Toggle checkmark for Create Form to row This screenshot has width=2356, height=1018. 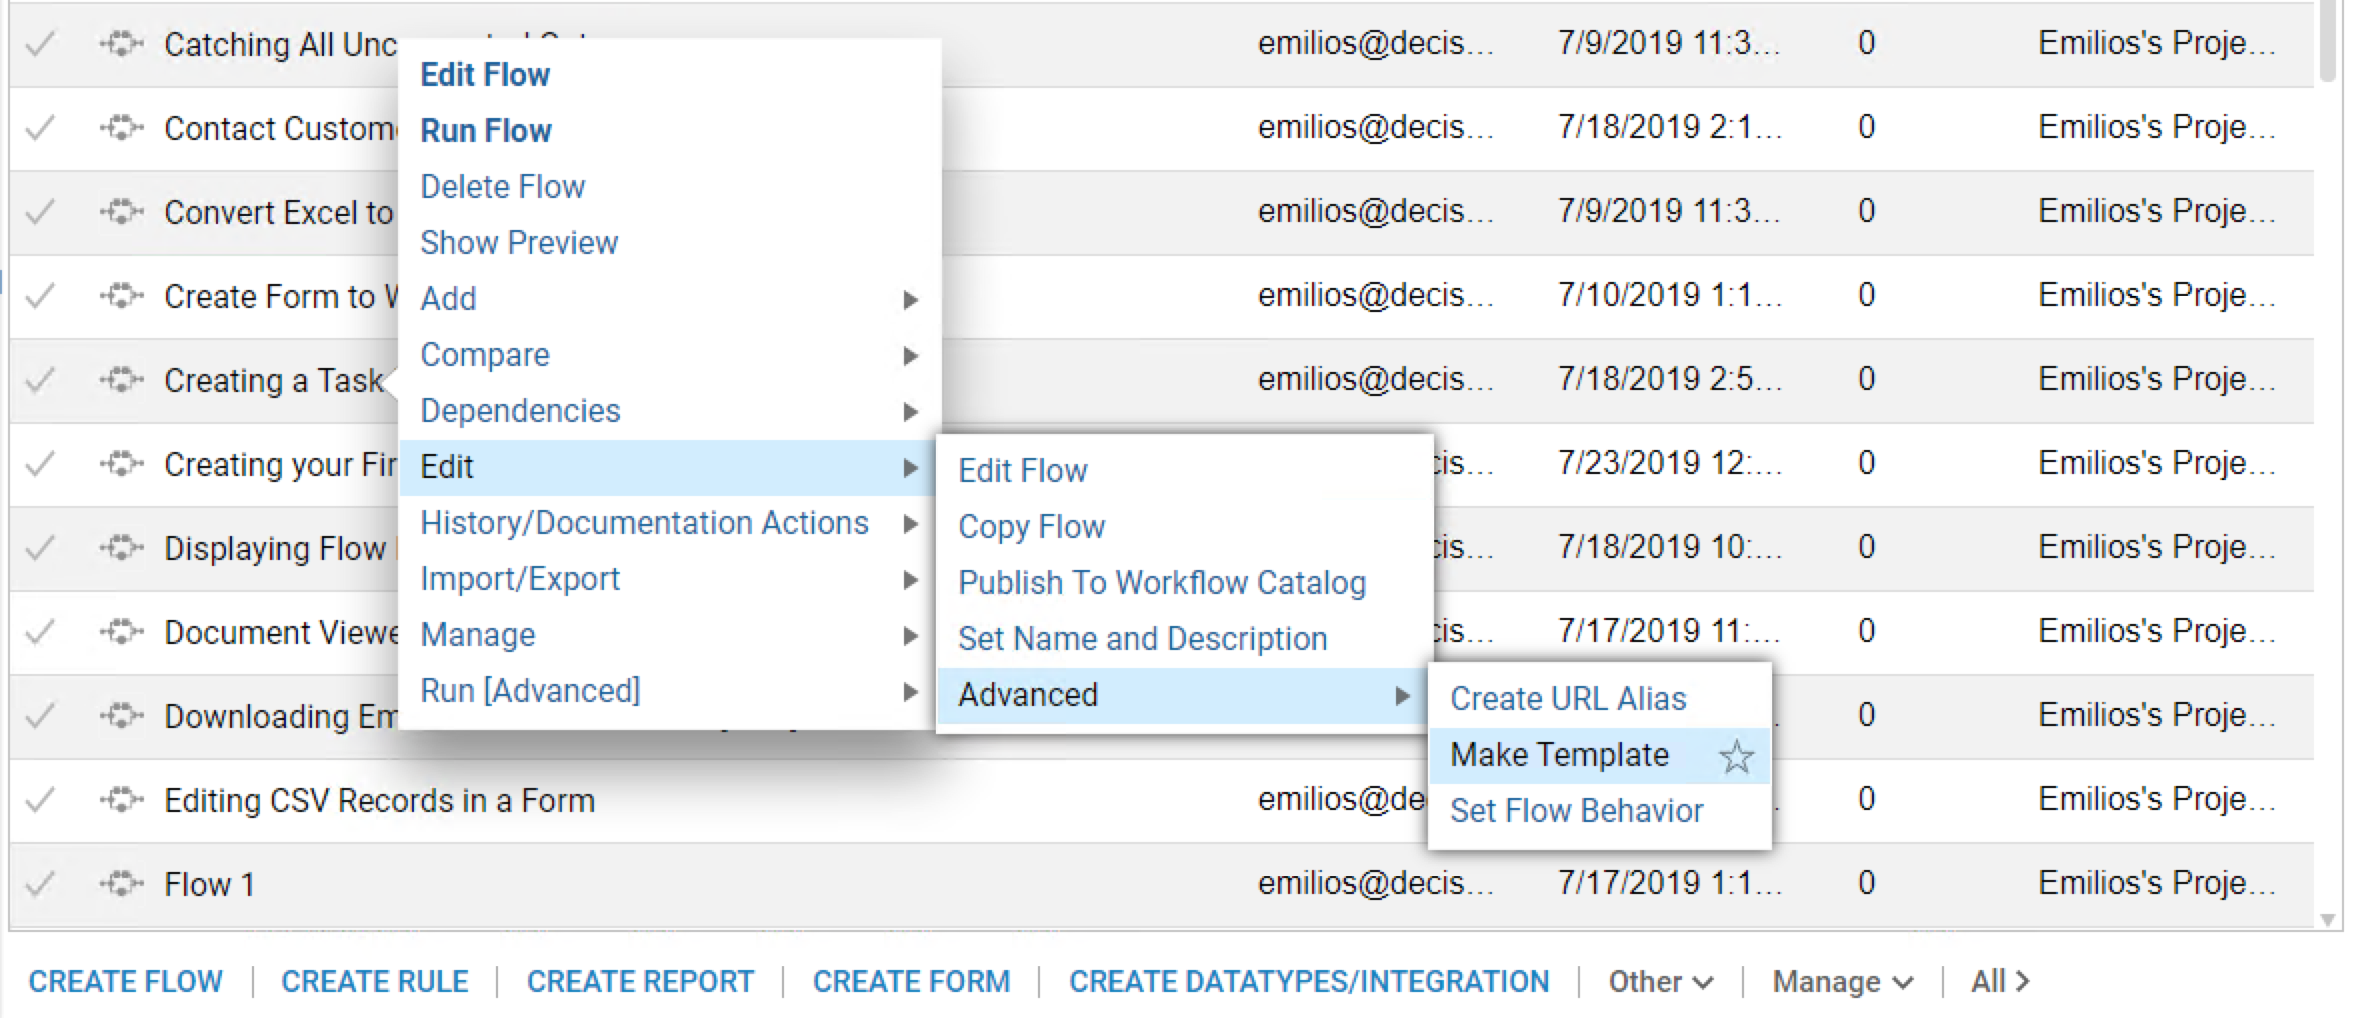click(x=40, y=296)
